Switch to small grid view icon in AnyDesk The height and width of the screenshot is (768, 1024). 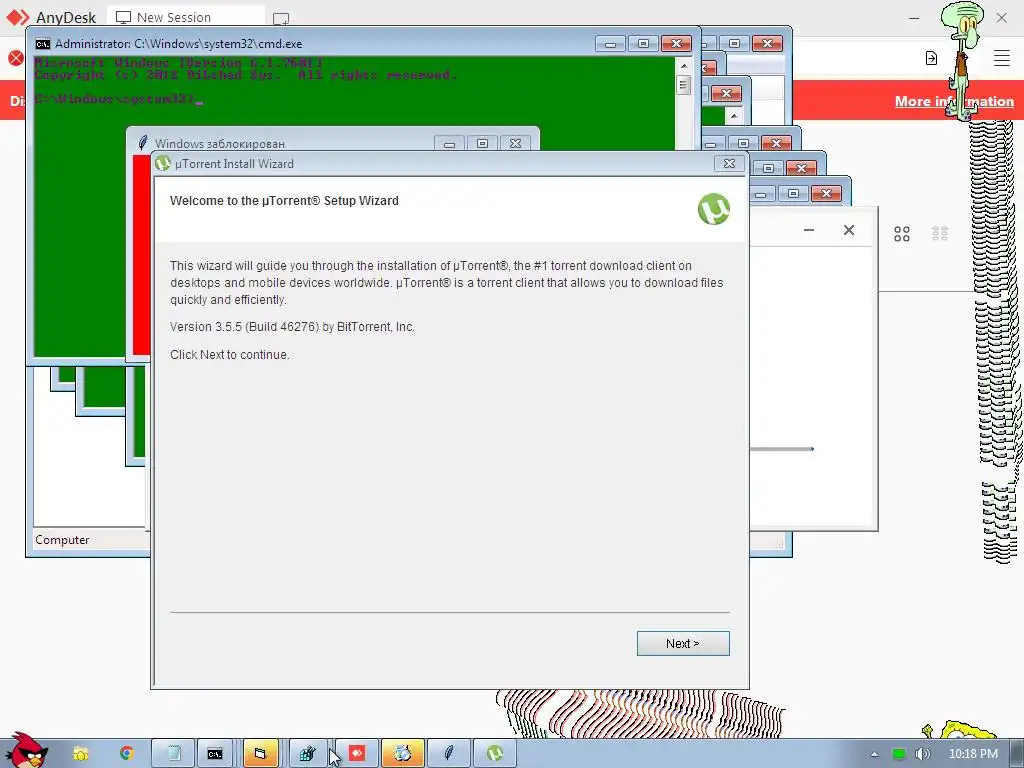pyautogui.click(x=940, y=233)
